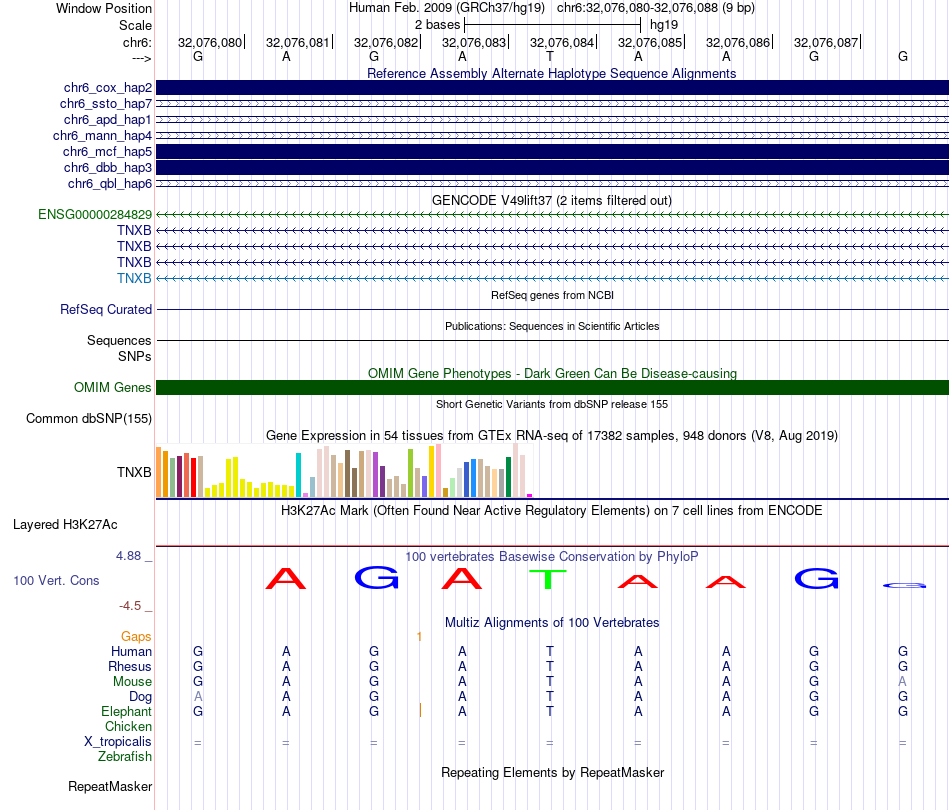
Task: Open the OMIM Genes track label
Action: [112, 388]
